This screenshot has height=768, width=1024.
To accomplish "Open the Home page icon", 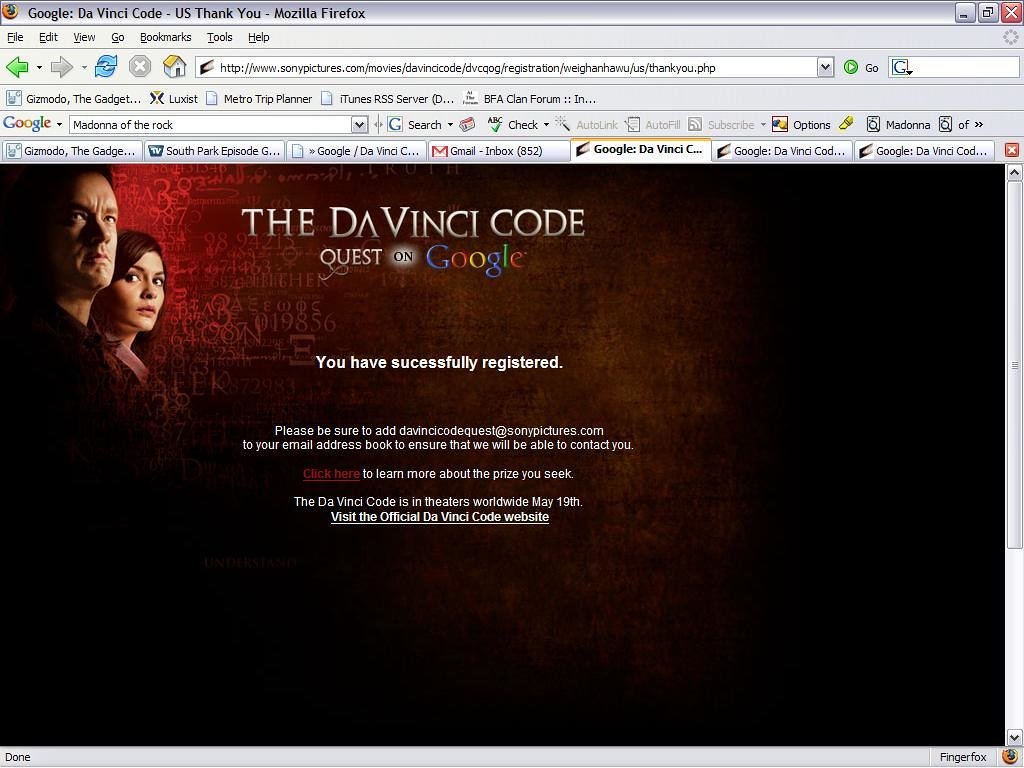I will point(174,67).
